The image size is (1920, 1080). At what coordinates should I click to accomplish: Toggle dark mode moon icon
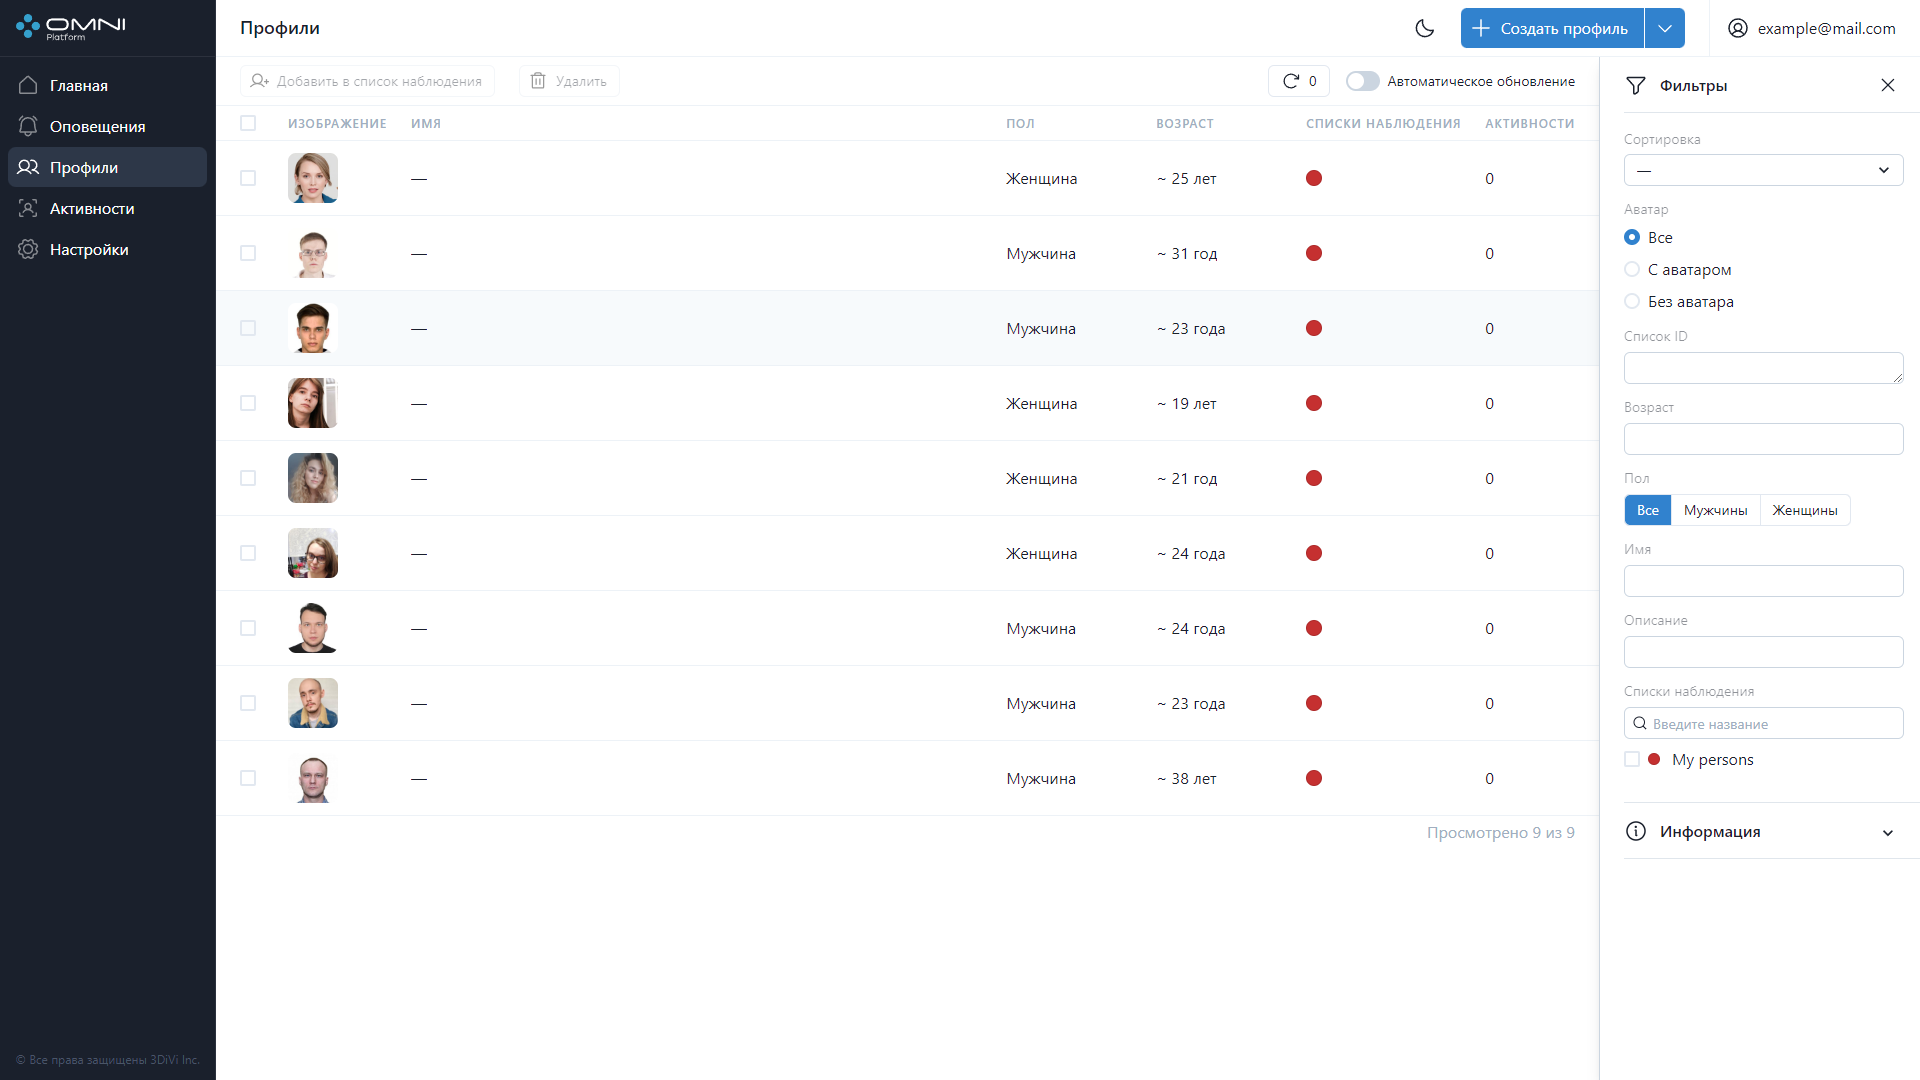tap(1425, 28)
